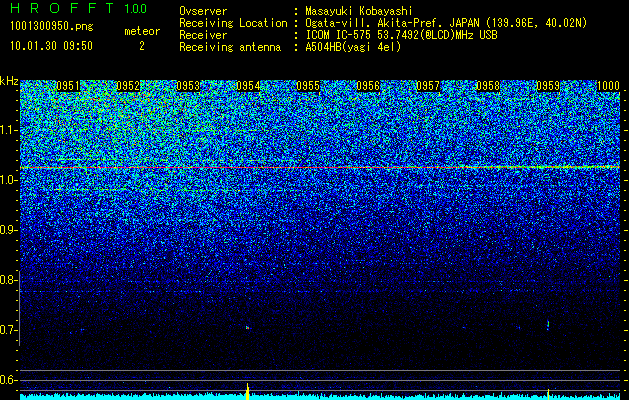629x400 pixels.
Task: Click the 0953 time marker
Action: tap(188, 86)
